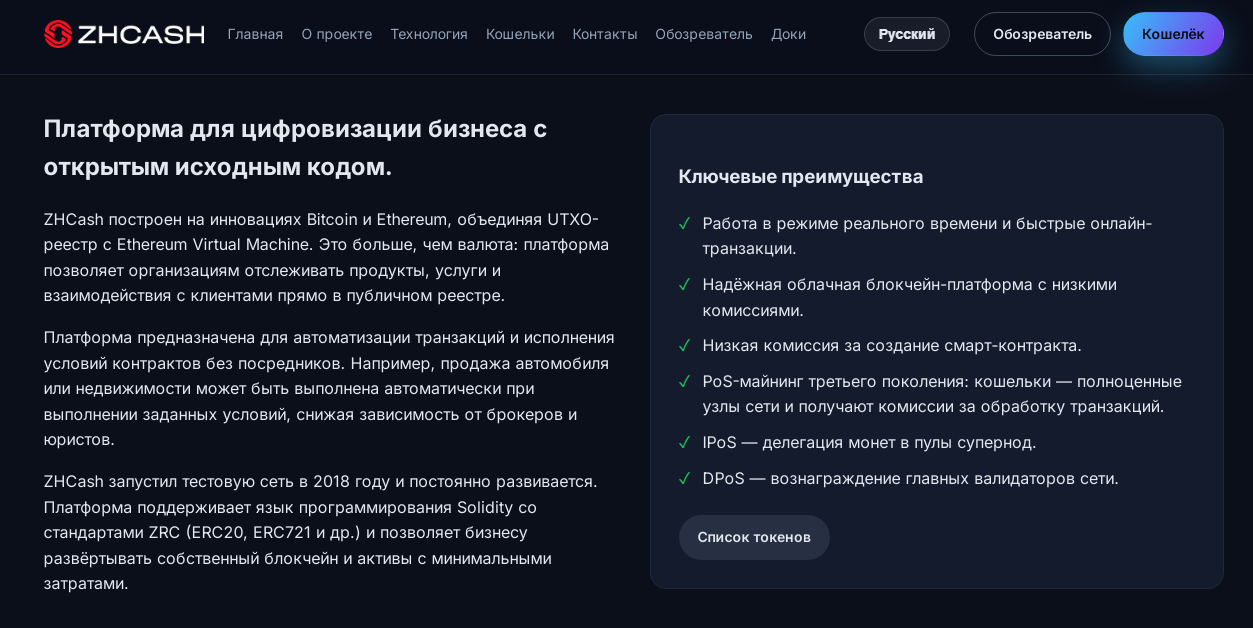Go to О проекте page
1253x628 pixels.
pyautogui.click(x=337, y=34)
